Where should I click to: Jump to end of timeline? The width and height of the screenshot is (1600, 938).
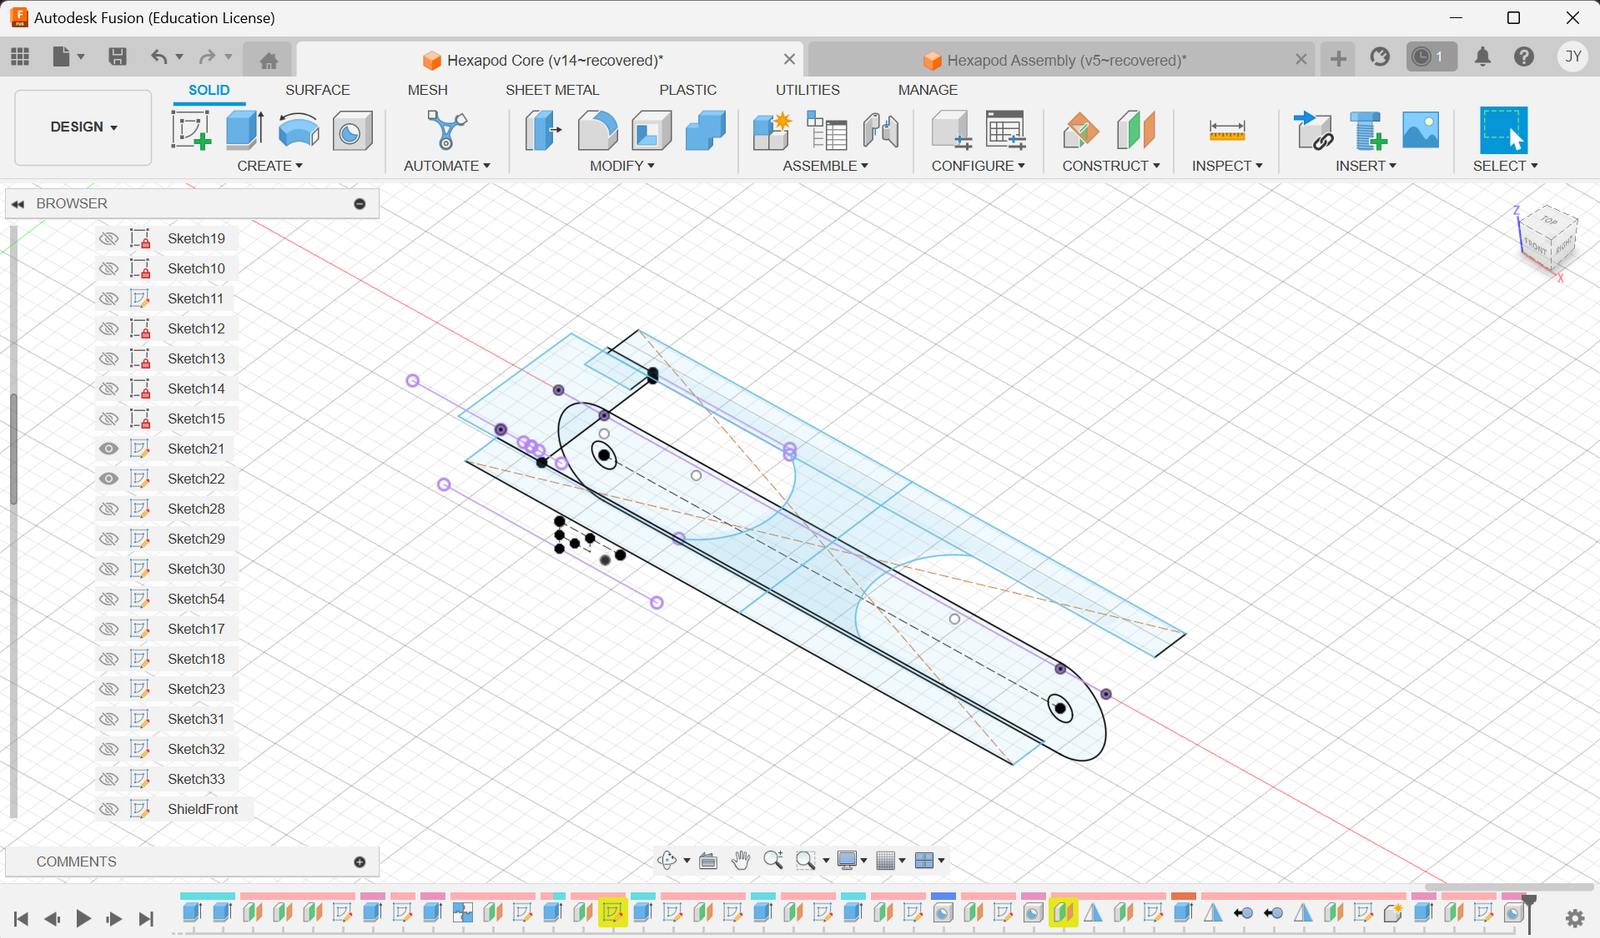(146, 918)
